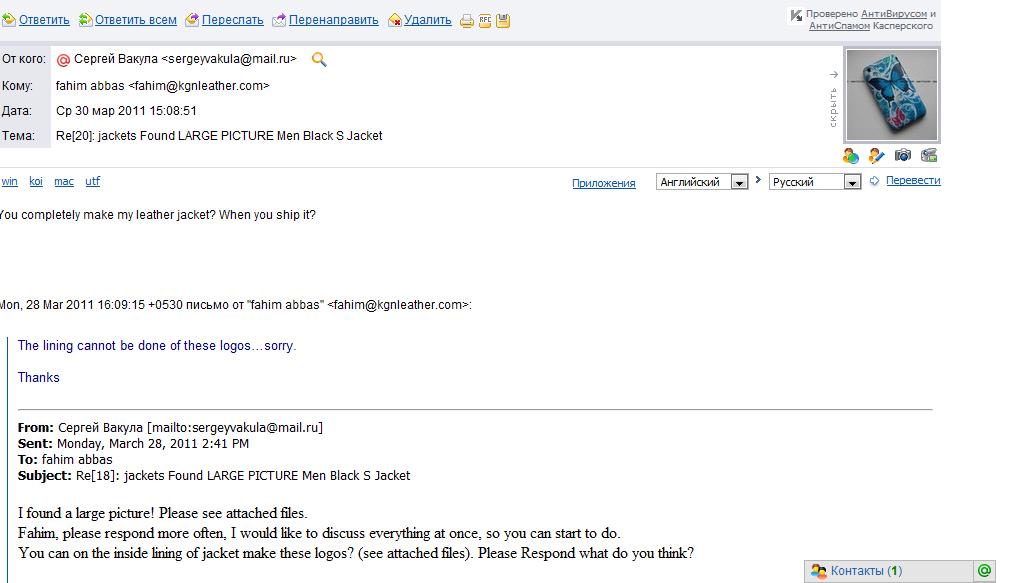
Task: Open sender's photos camera icon
Action: pyautogui.click(x=903, y=155)
